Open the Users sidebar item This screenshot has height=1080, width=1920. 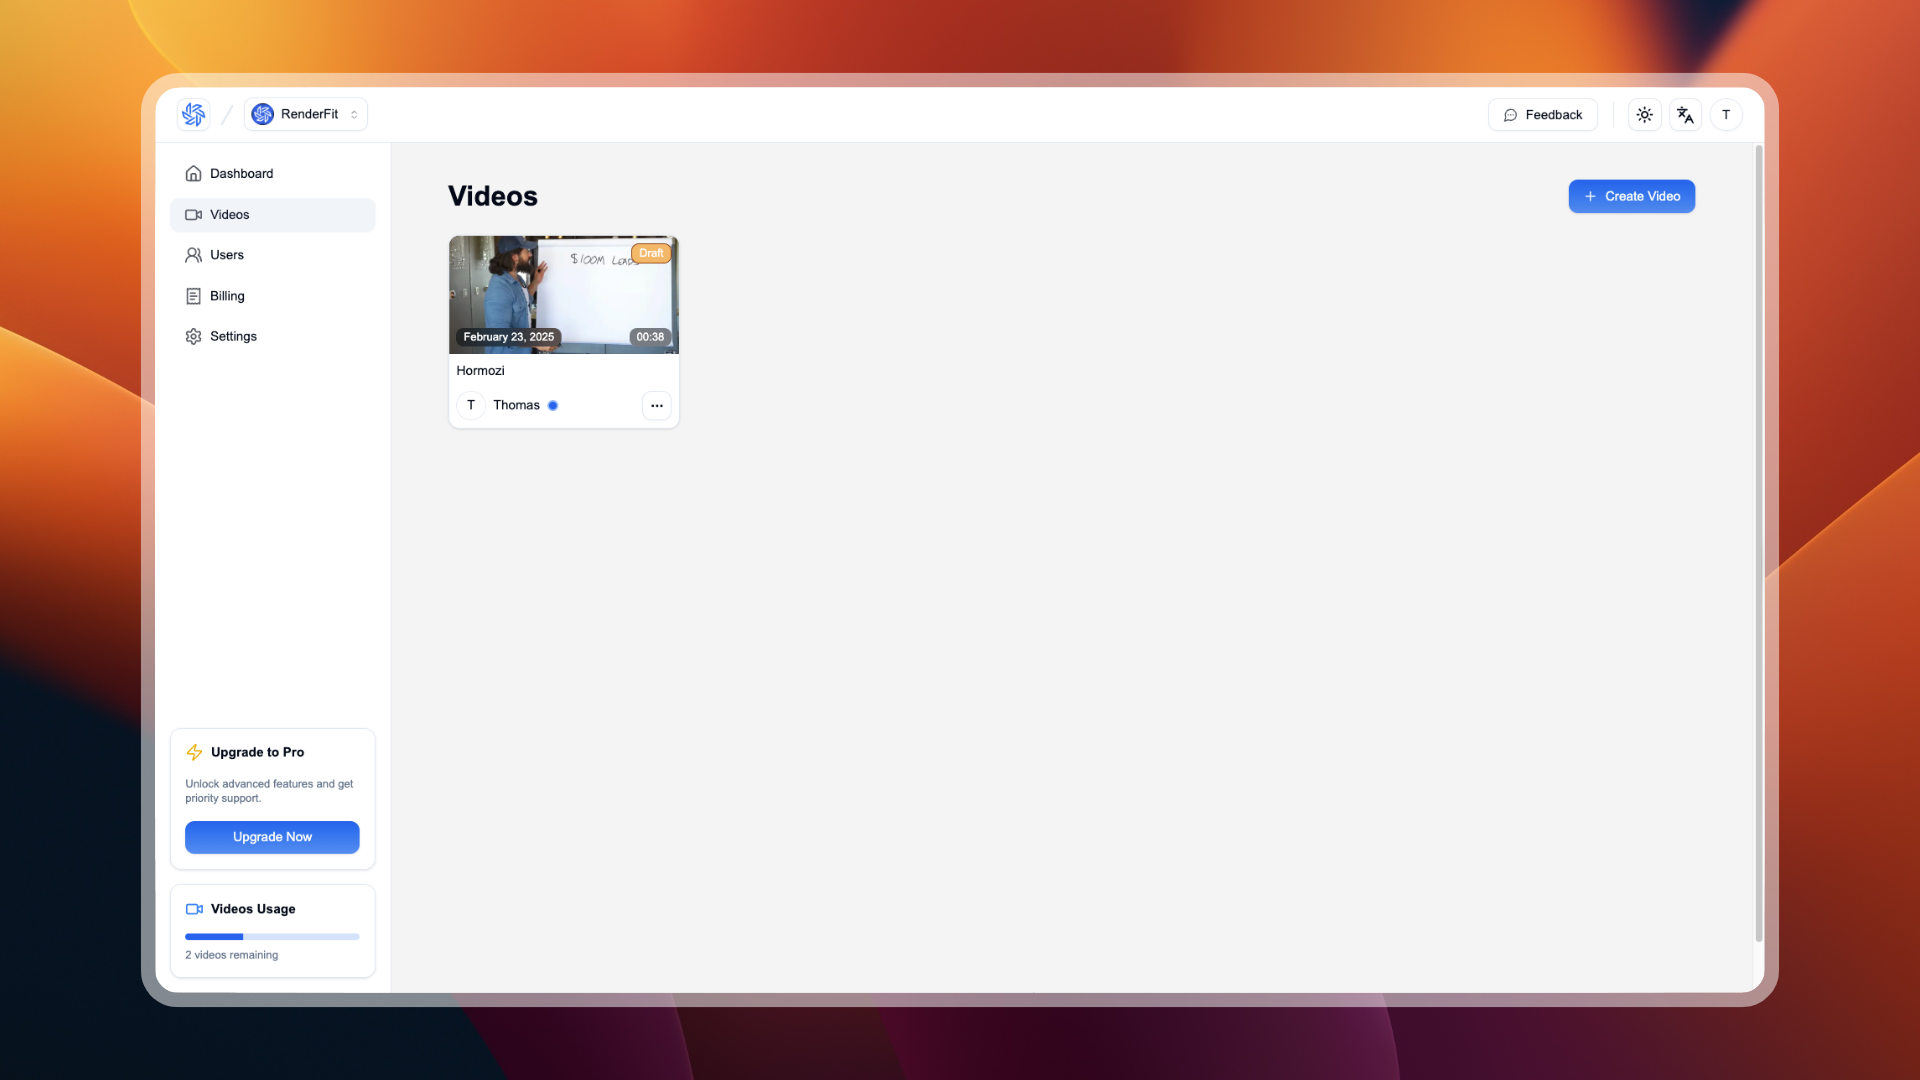pos(227,255)
